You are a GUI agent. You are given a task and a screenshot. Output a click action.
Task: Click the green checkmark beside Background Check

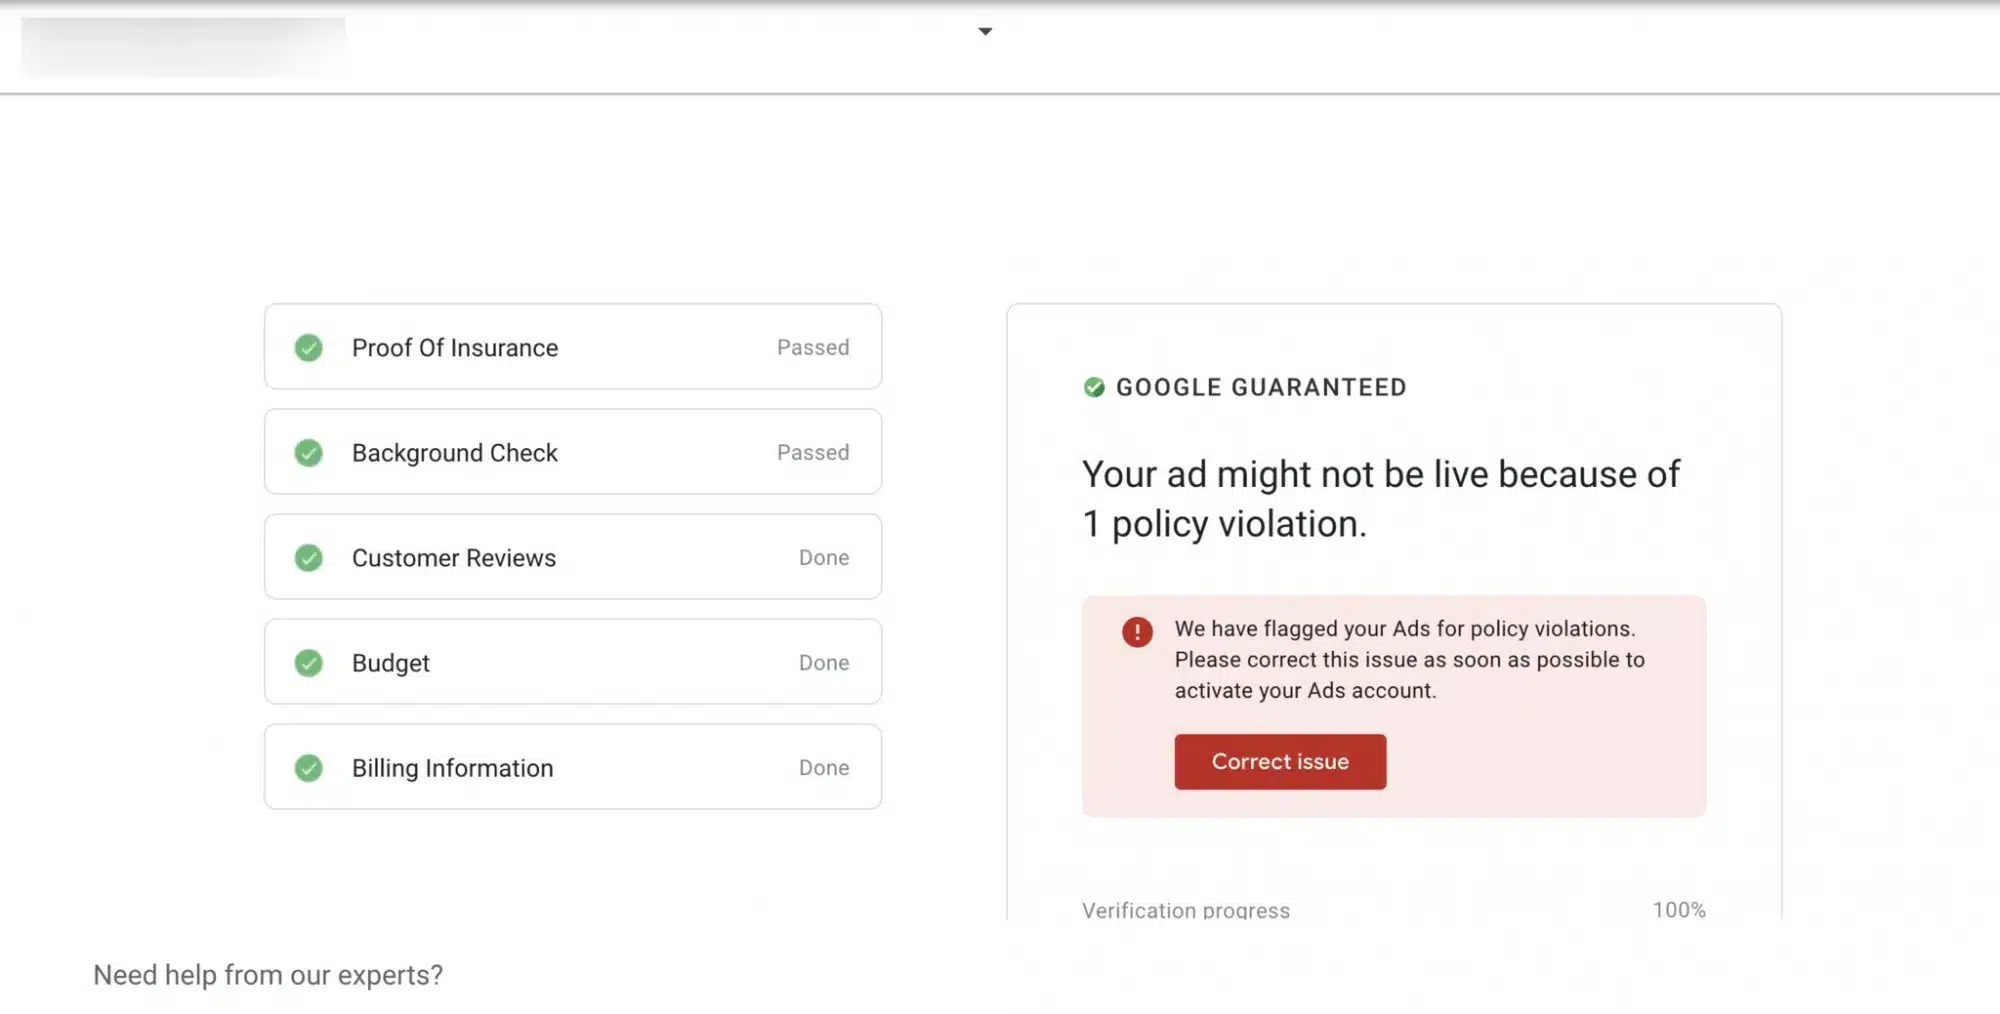tap(308, 452)
